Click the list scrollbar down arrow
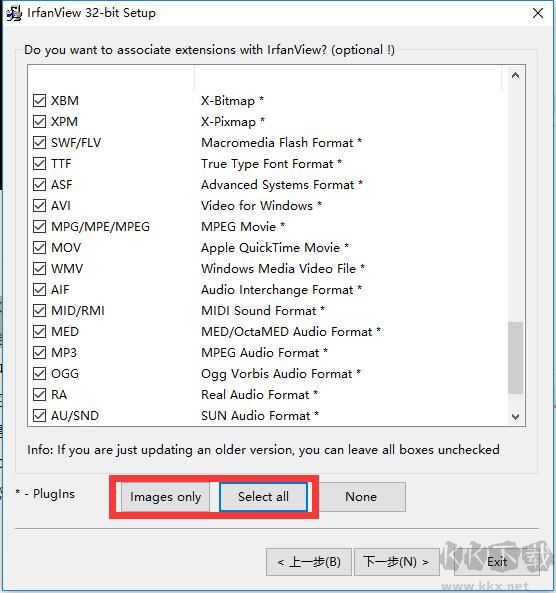 [x=515, y=417]
